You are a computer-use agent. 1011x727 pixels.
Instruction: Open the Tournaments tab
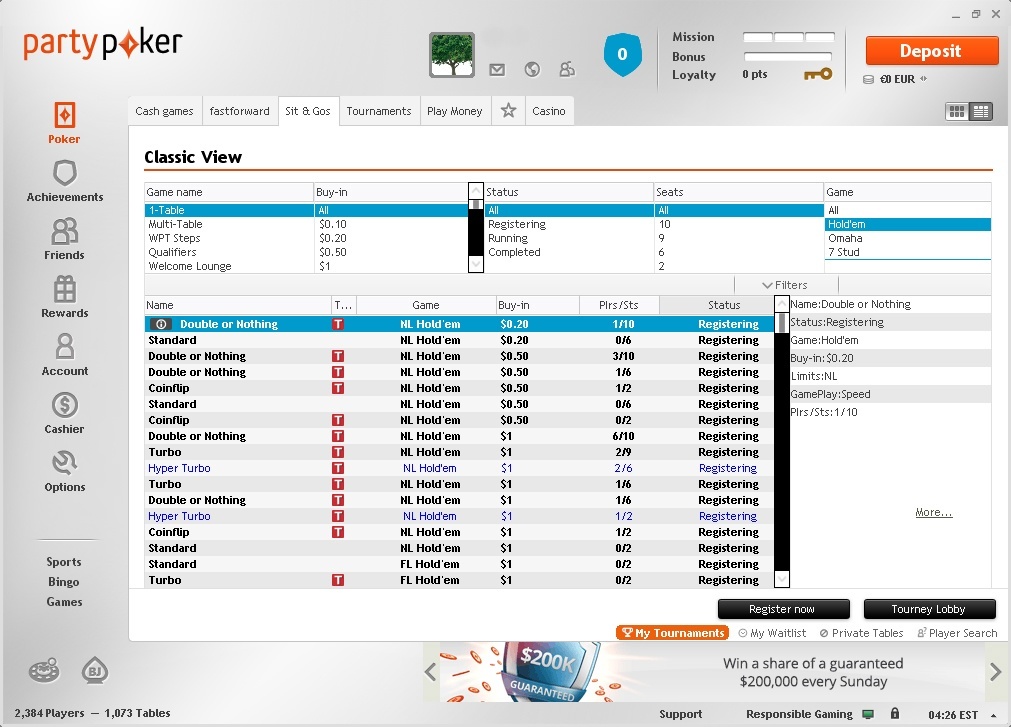tap(379, 111)
